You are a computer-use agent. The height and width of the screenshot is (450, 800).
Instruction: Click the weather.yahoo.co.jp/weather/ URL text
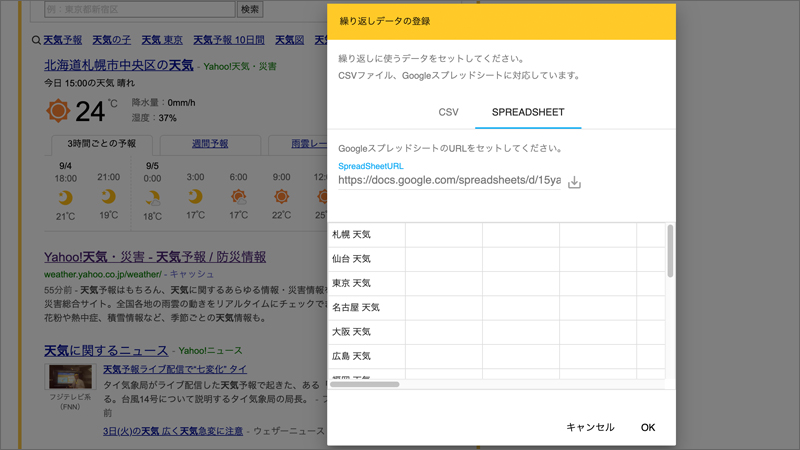pyautogui.click(x=103, y=274)
